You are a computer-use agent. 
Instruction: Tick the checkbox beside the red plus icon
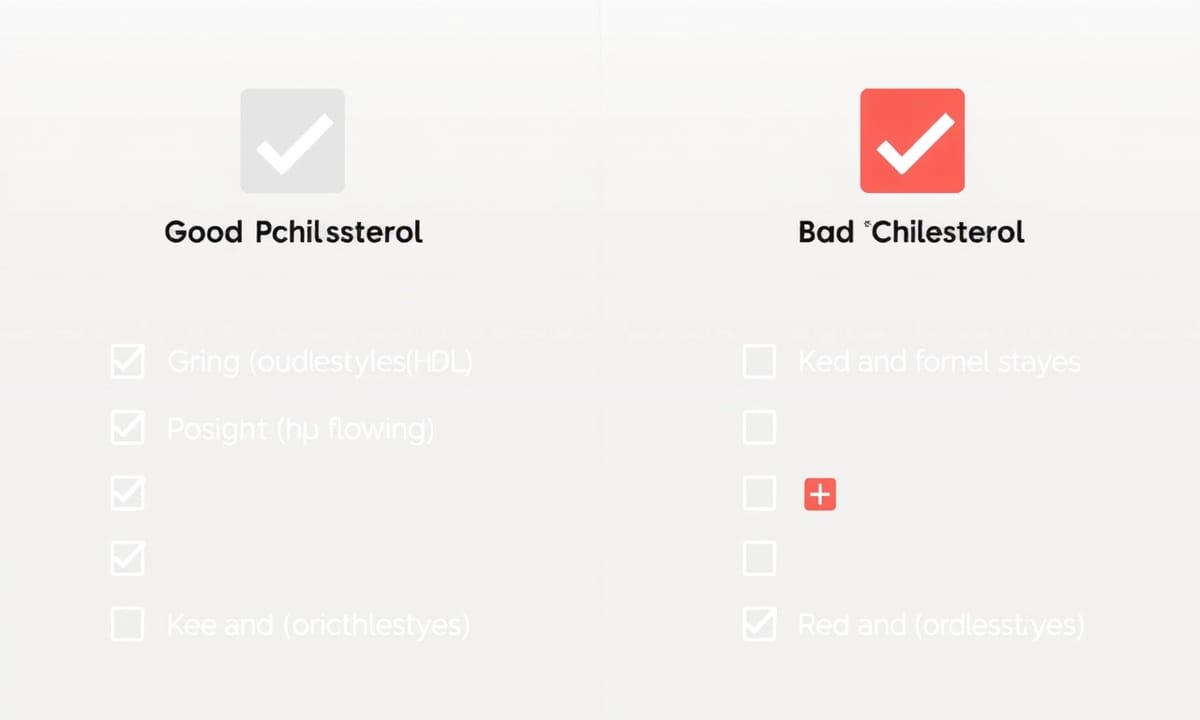click(x=760, y=494)
